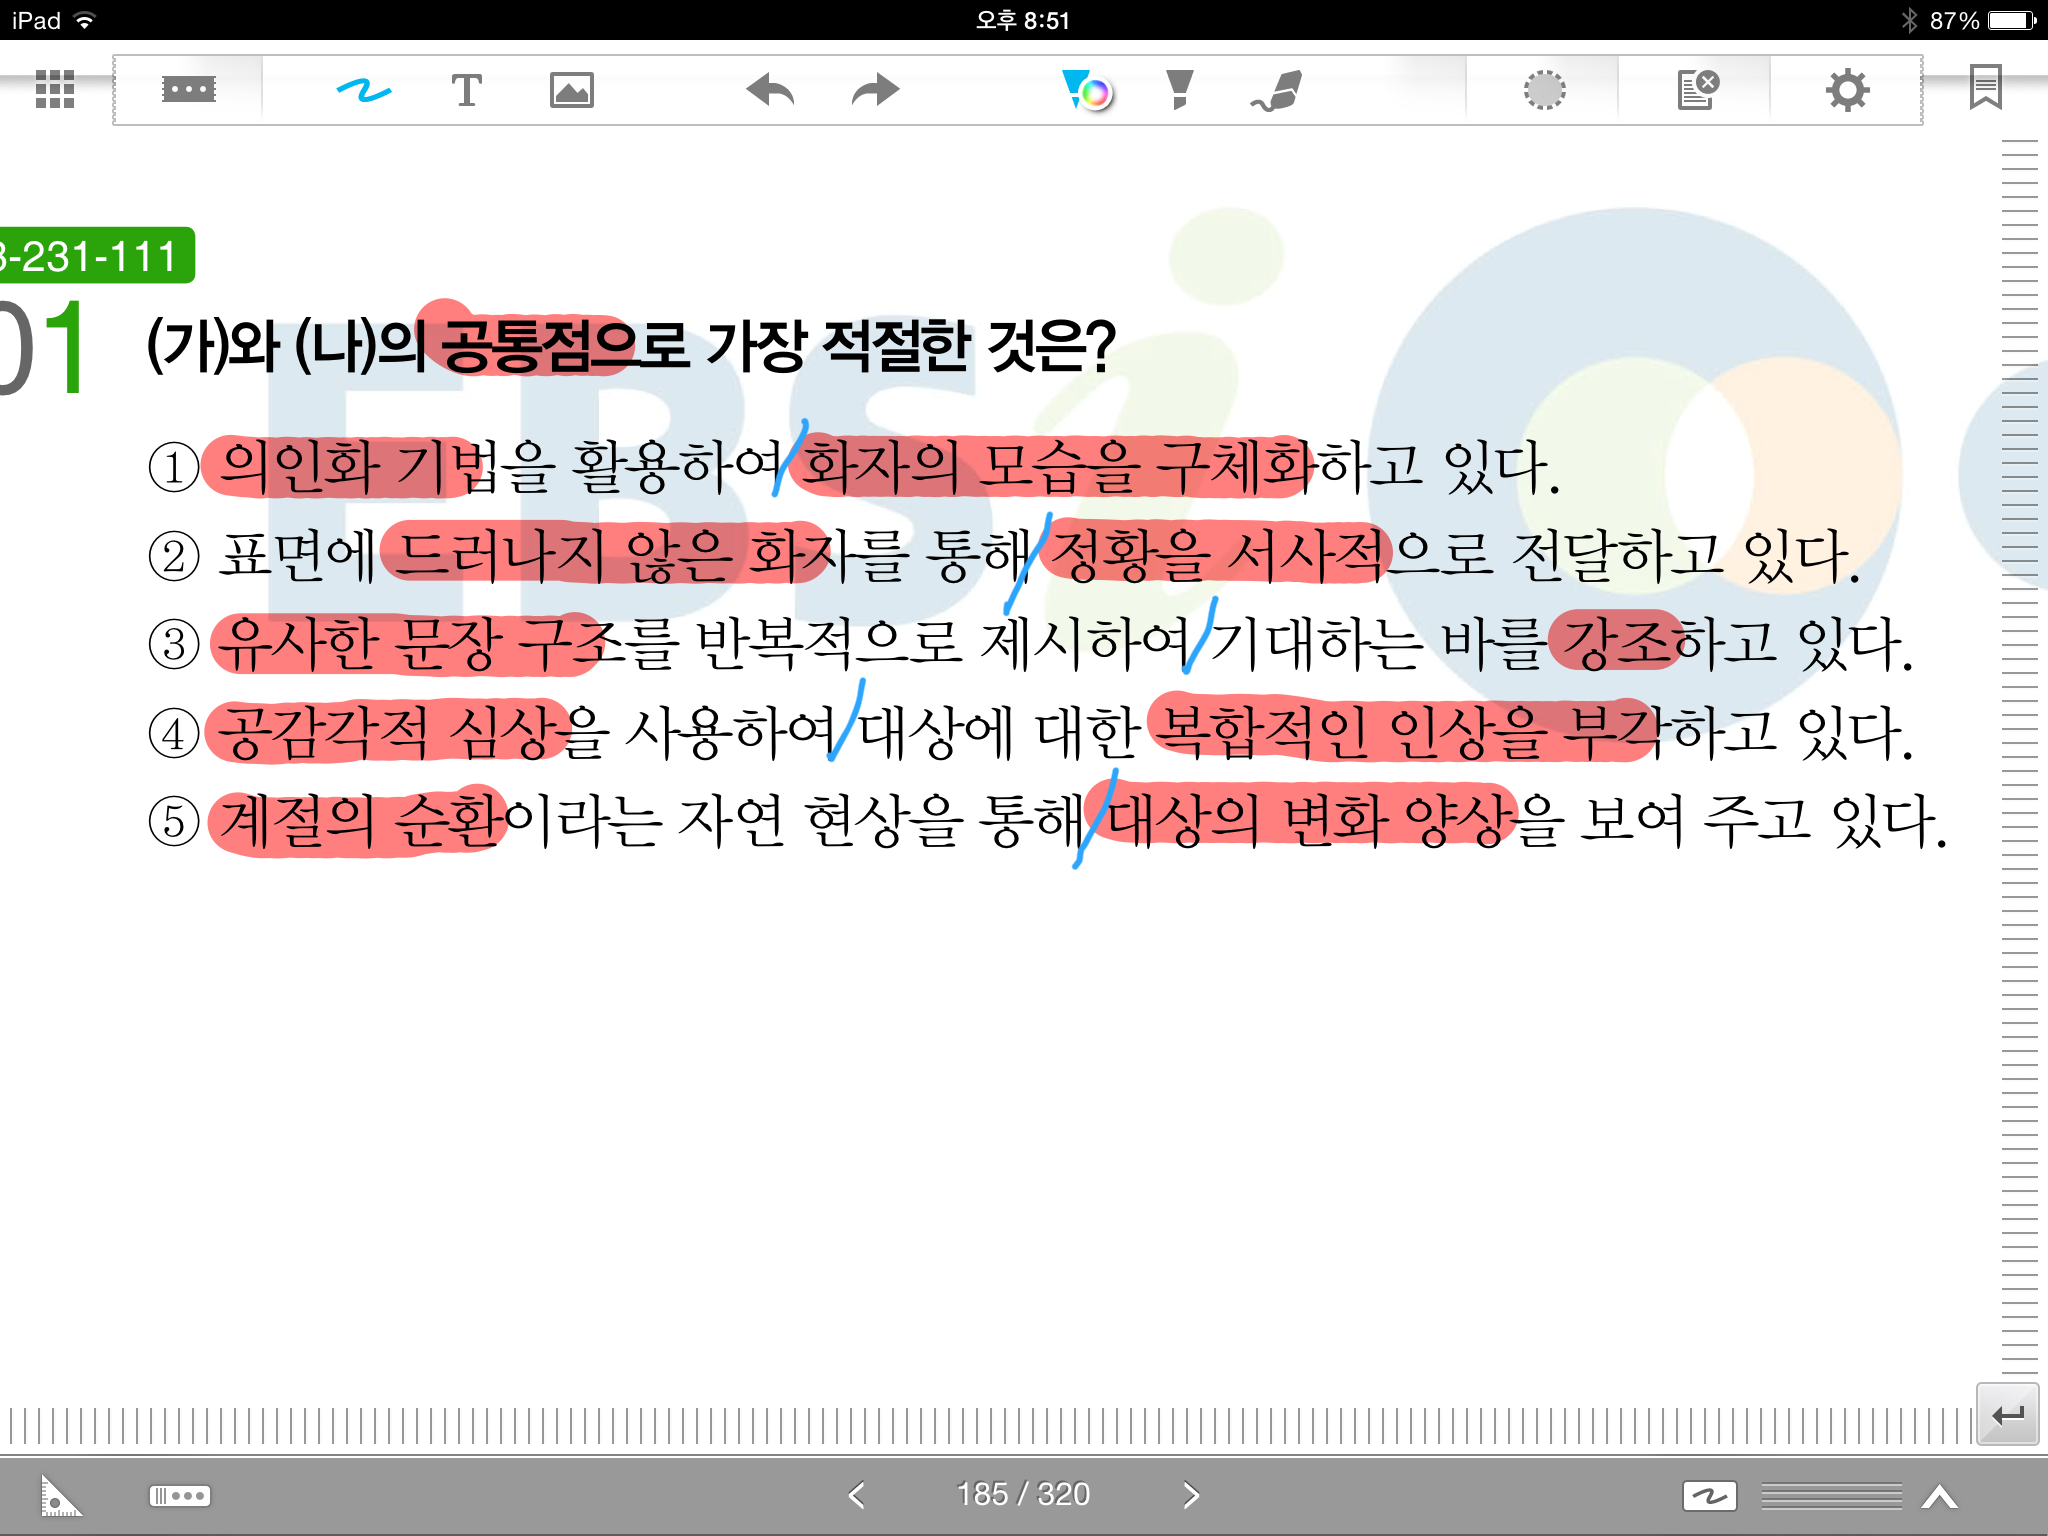Select the blue pen scribble tool
Screen dimensions: 2048x1536
[x=363, y=90]
